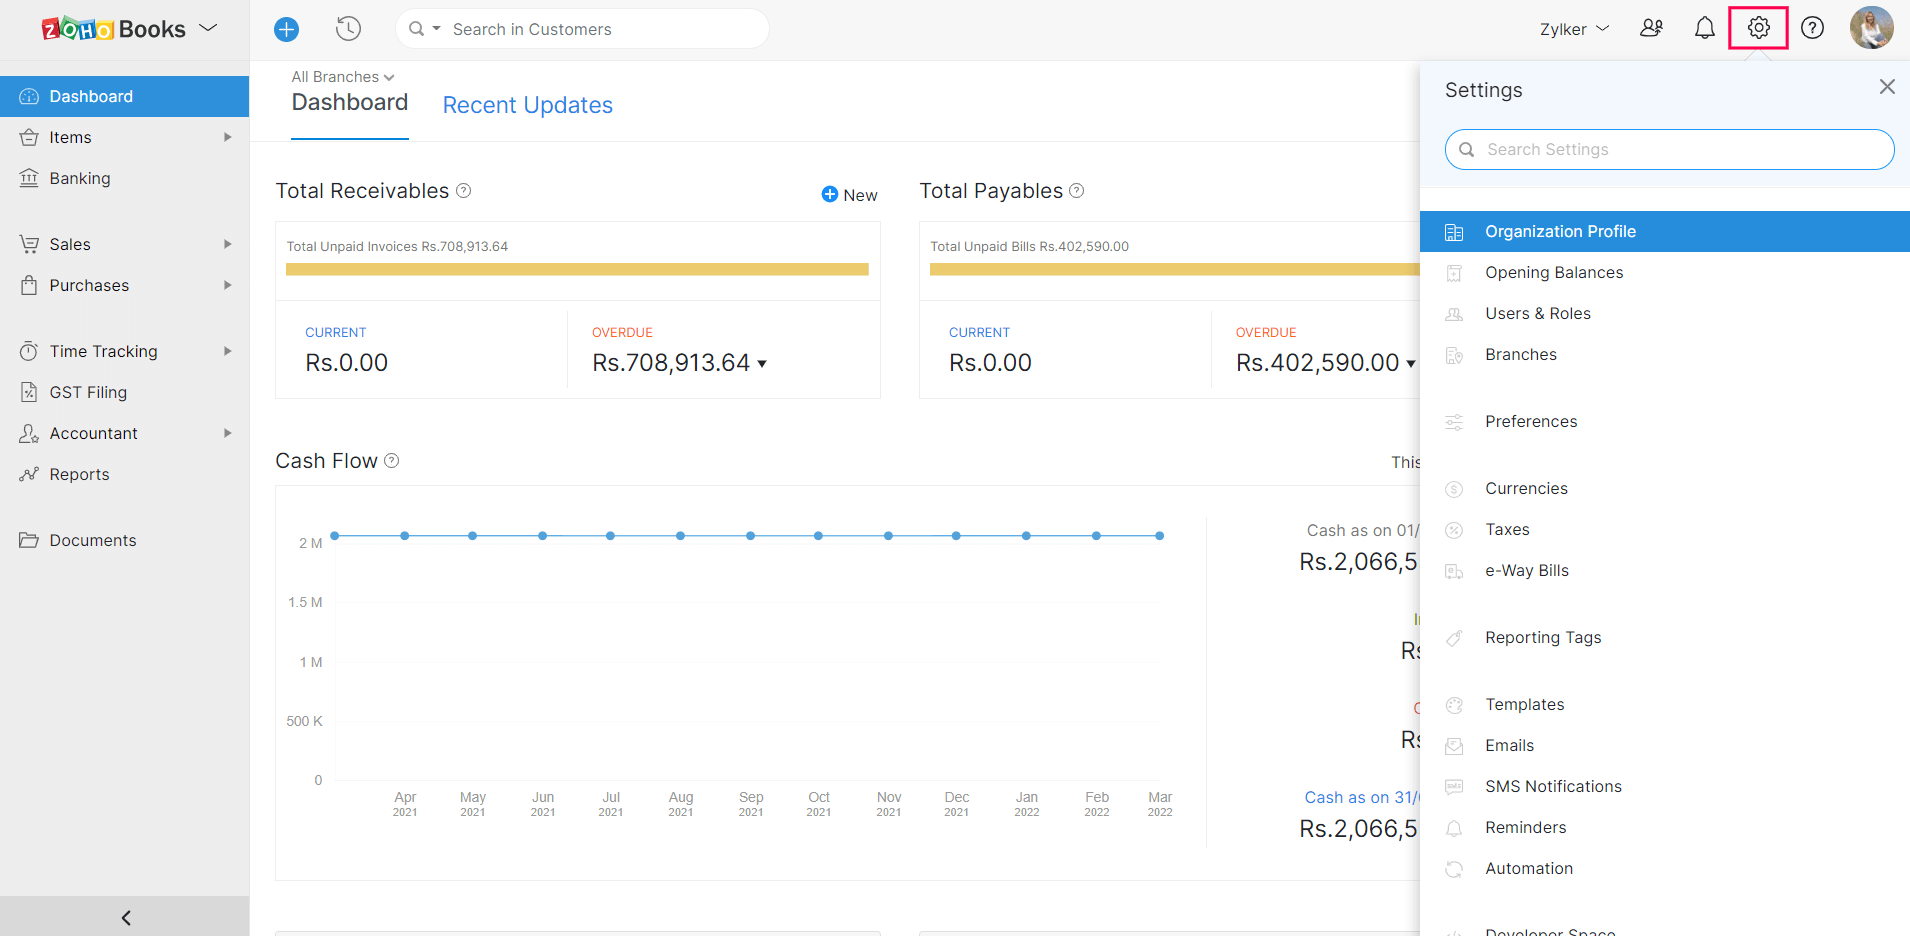Open the referral contacts icon in header

tap(1651, 28)
